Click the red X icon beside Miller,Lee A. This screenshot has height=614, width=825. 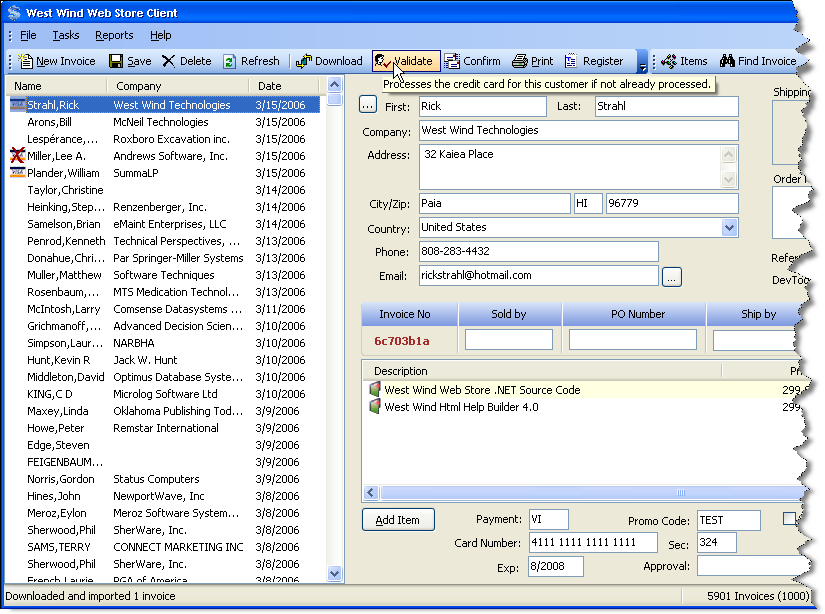pos(17,155)
